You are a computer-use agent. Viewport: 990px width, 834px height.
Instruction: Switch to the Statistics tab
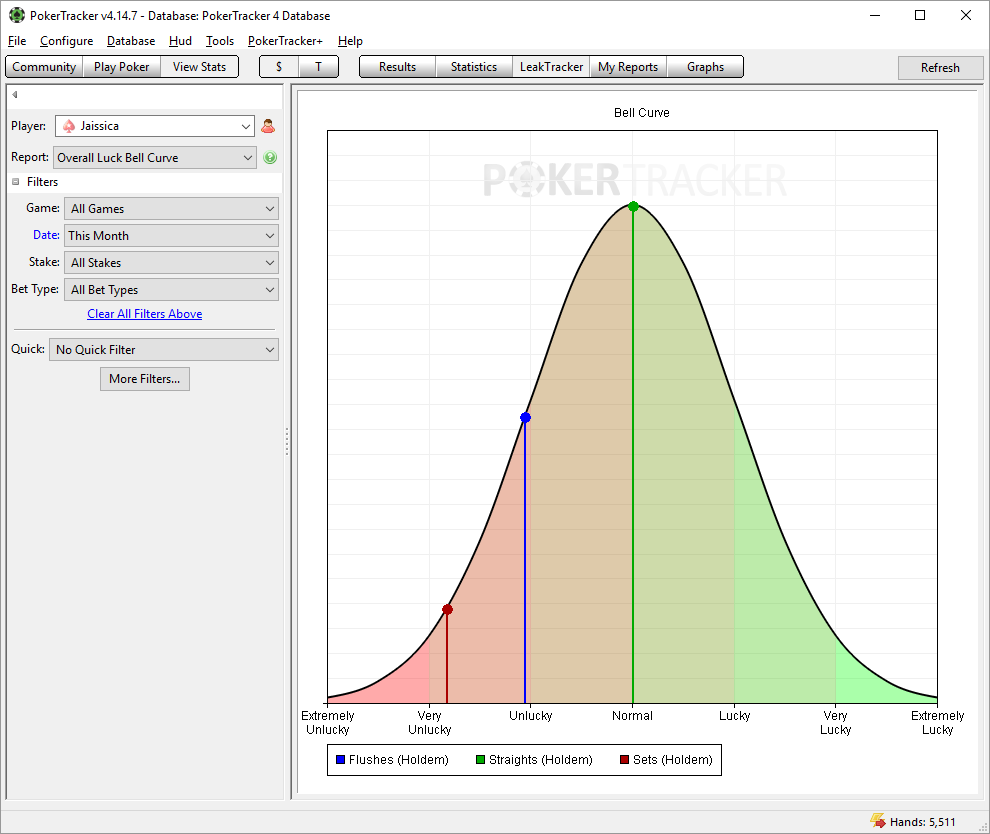[x=474, y=67]
